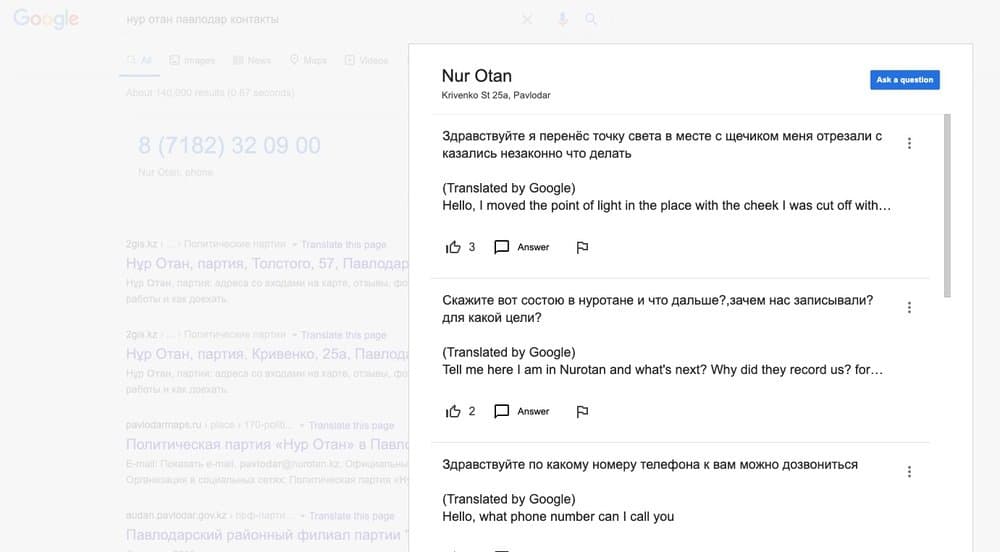Switch to the Videos tab

coord(367,61)
